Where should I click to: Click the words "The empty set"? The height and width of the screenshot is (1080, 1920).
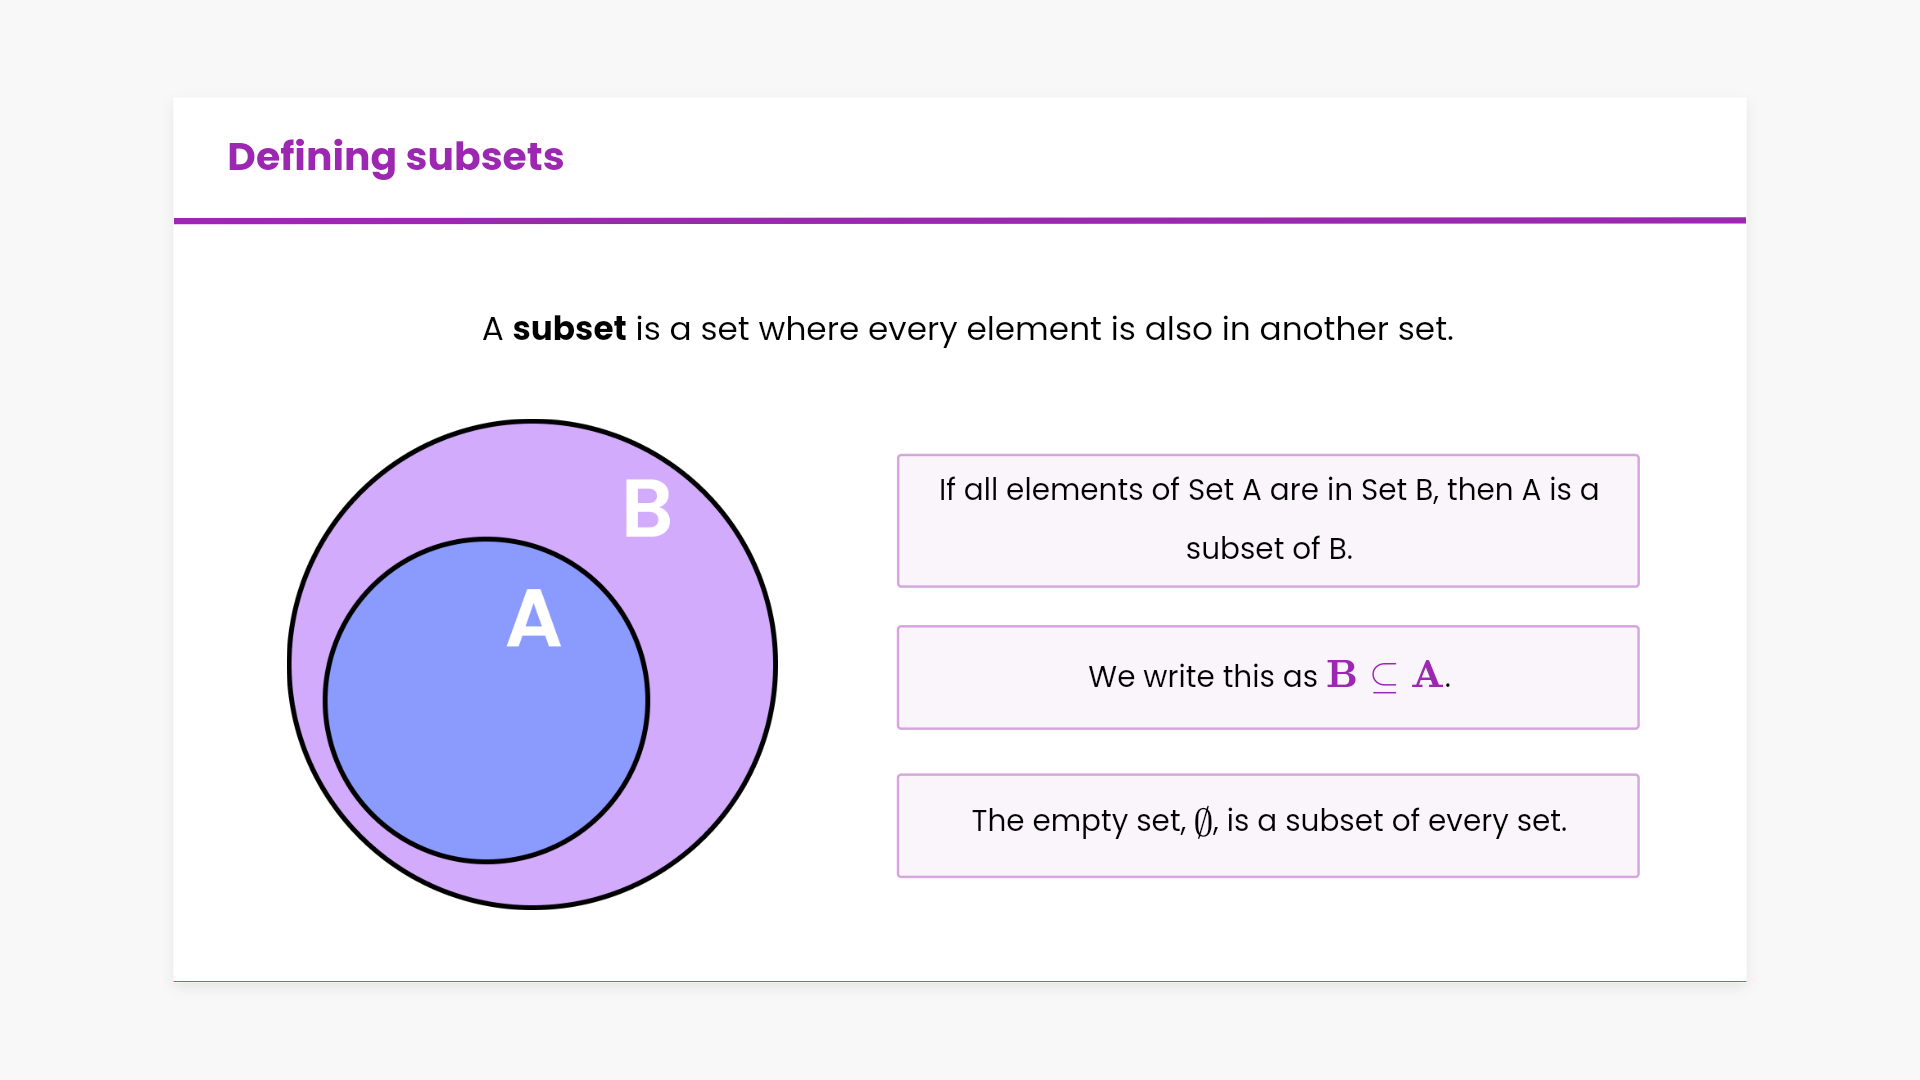tap(1076, 821)
